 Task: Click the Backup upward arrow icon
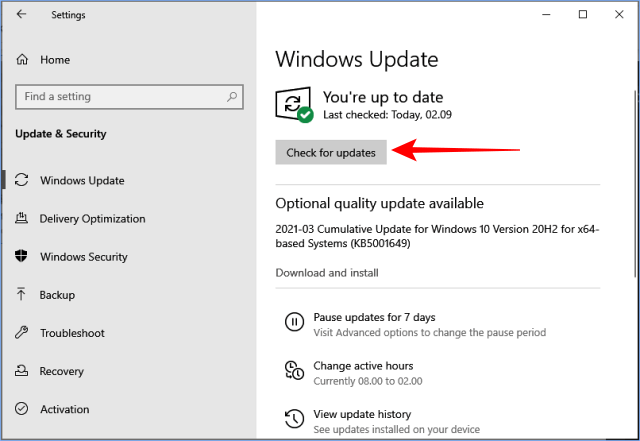coord(21,294)
